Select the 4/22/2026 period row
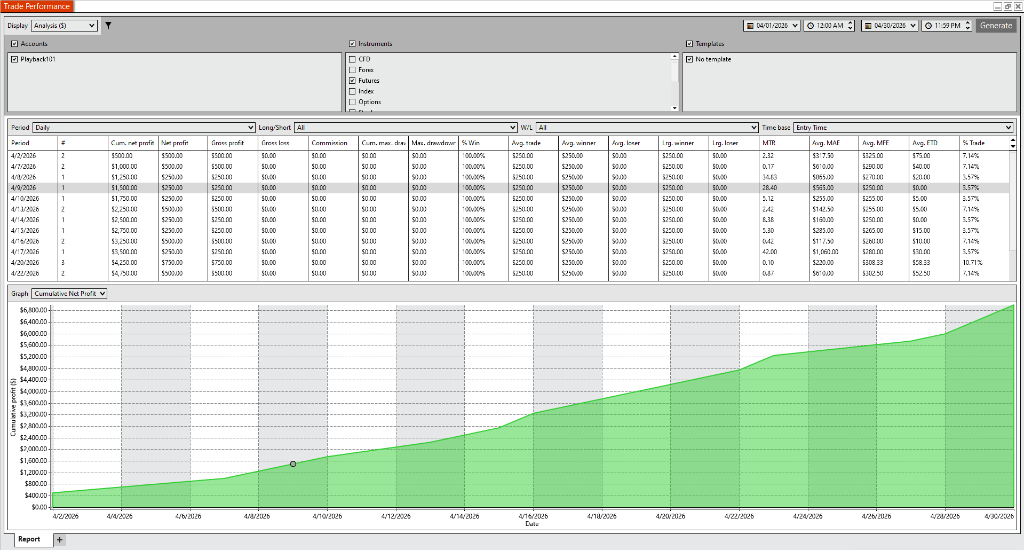 pyautogui.click(x=509, y=274)
